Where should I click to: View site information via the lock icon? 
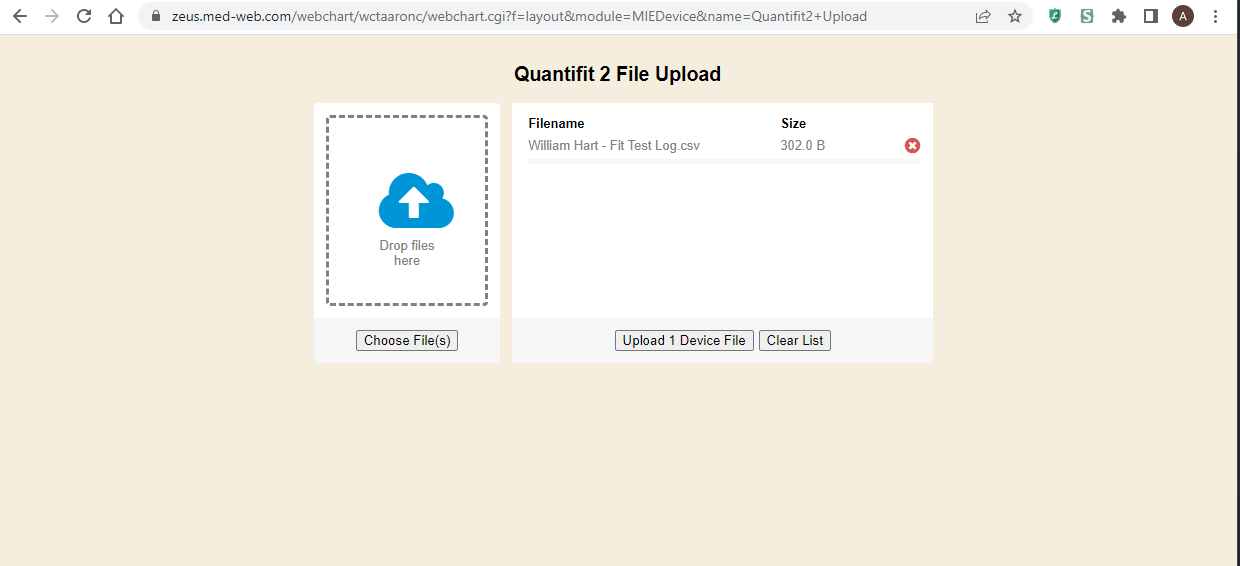[x=155, y=16]
